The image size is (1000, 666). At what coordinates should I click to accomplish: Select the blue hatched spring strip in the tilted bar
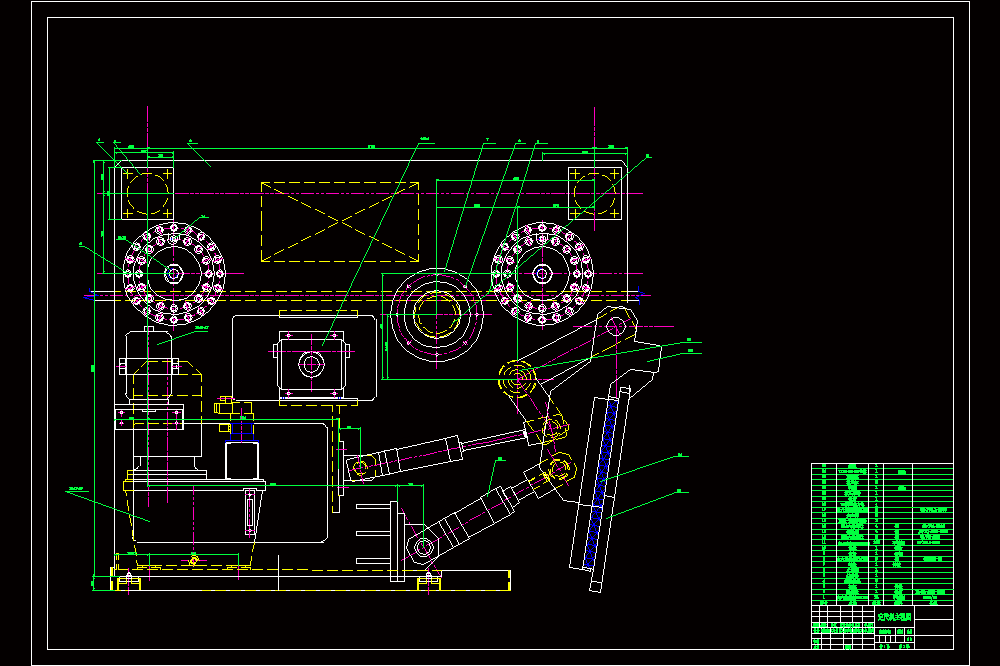tap(601, 483)
